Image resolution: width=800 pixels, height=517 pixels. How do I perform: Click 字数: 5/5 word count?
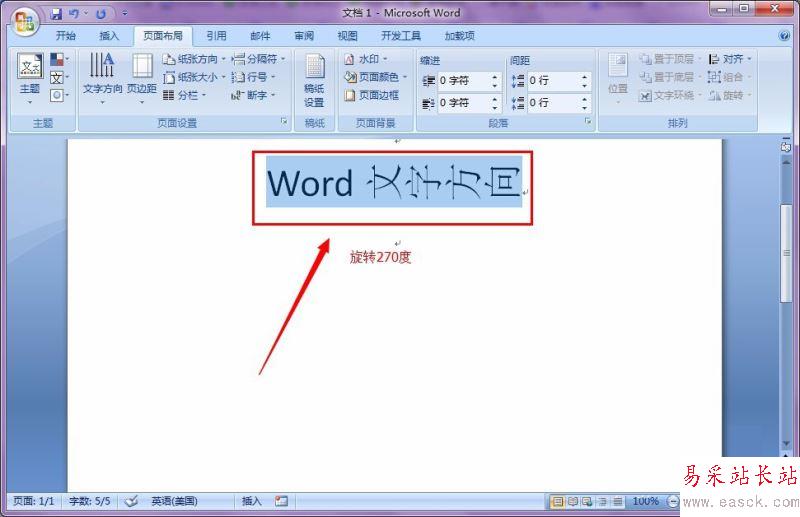pyautogui.click(x=89, y=501)
